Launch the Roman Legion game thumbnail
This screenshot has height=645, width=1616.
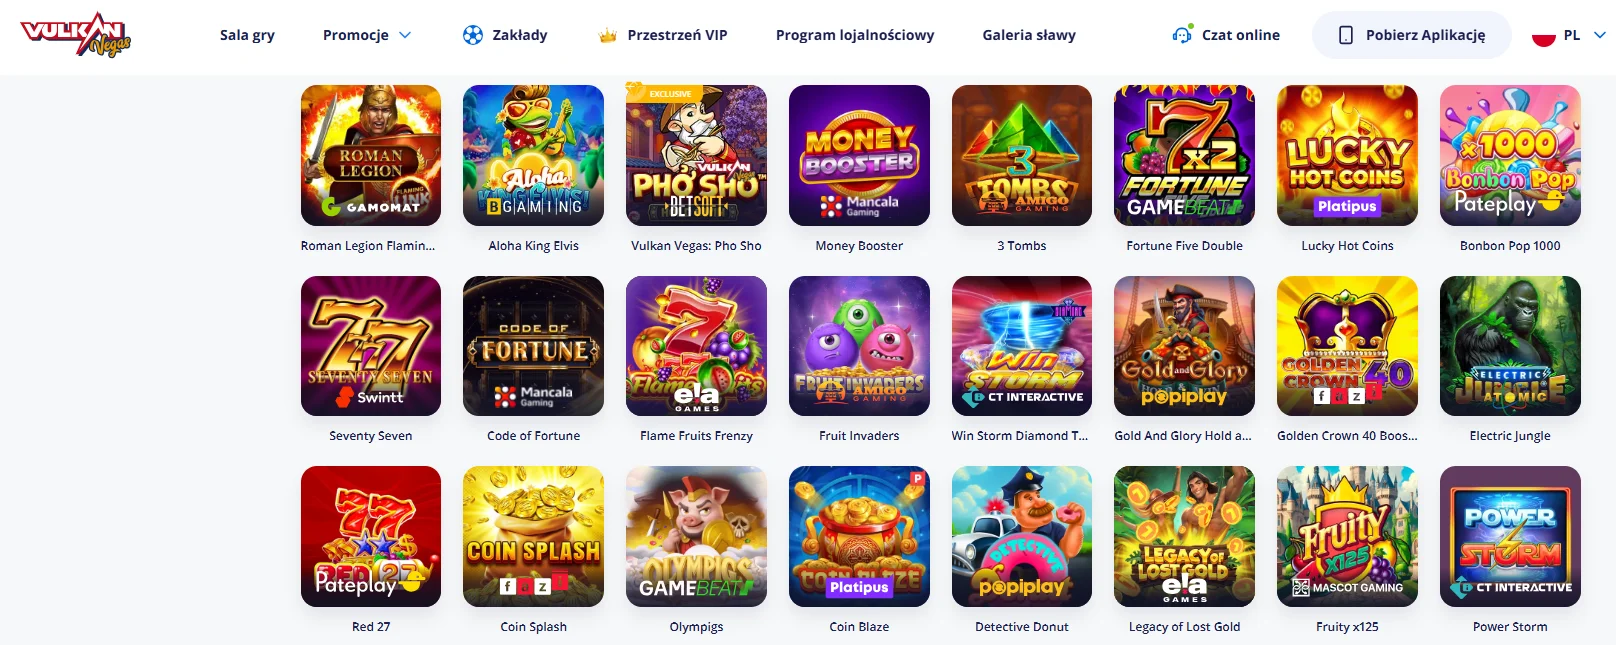(x=371, y=155)
